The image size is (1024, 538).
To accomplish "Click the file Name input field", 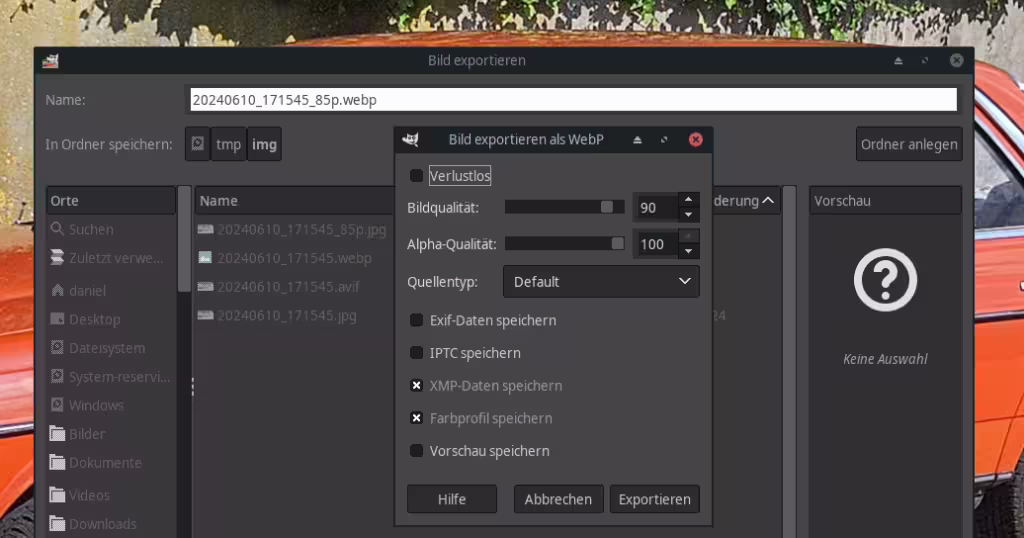I will click(573, 100).
